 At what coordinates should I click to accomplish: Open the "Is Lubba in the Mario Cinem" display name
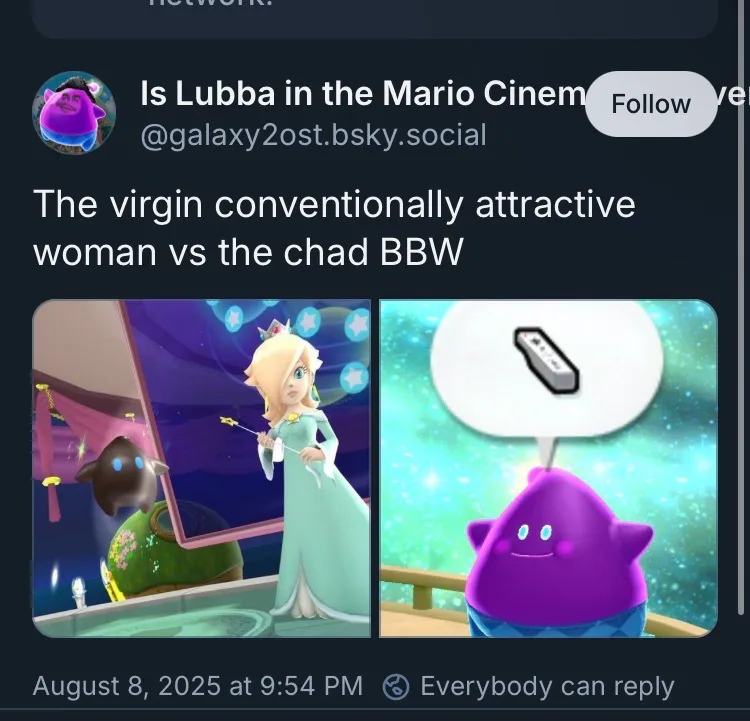tap(363, 93)
